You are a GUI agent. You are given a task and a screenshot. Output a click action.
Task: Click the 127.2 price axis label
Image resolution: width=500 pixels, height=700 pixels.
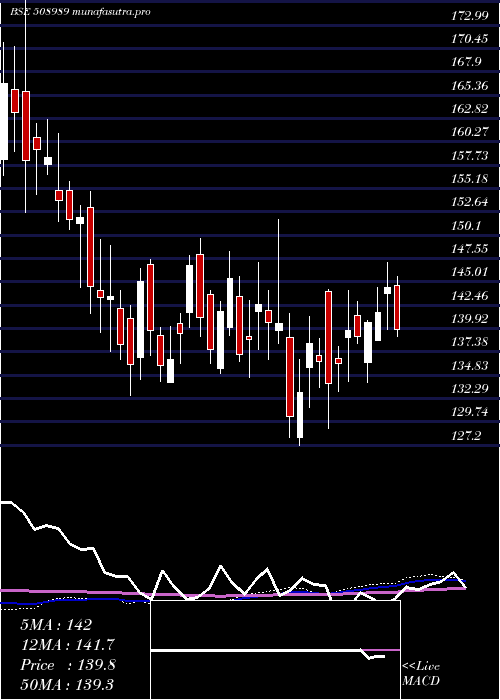click(467, 435)
